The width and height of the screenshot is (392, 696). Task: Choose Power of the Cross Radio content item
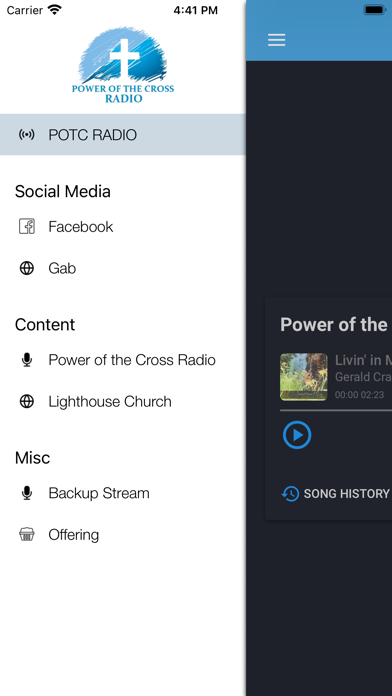(123, 360)
